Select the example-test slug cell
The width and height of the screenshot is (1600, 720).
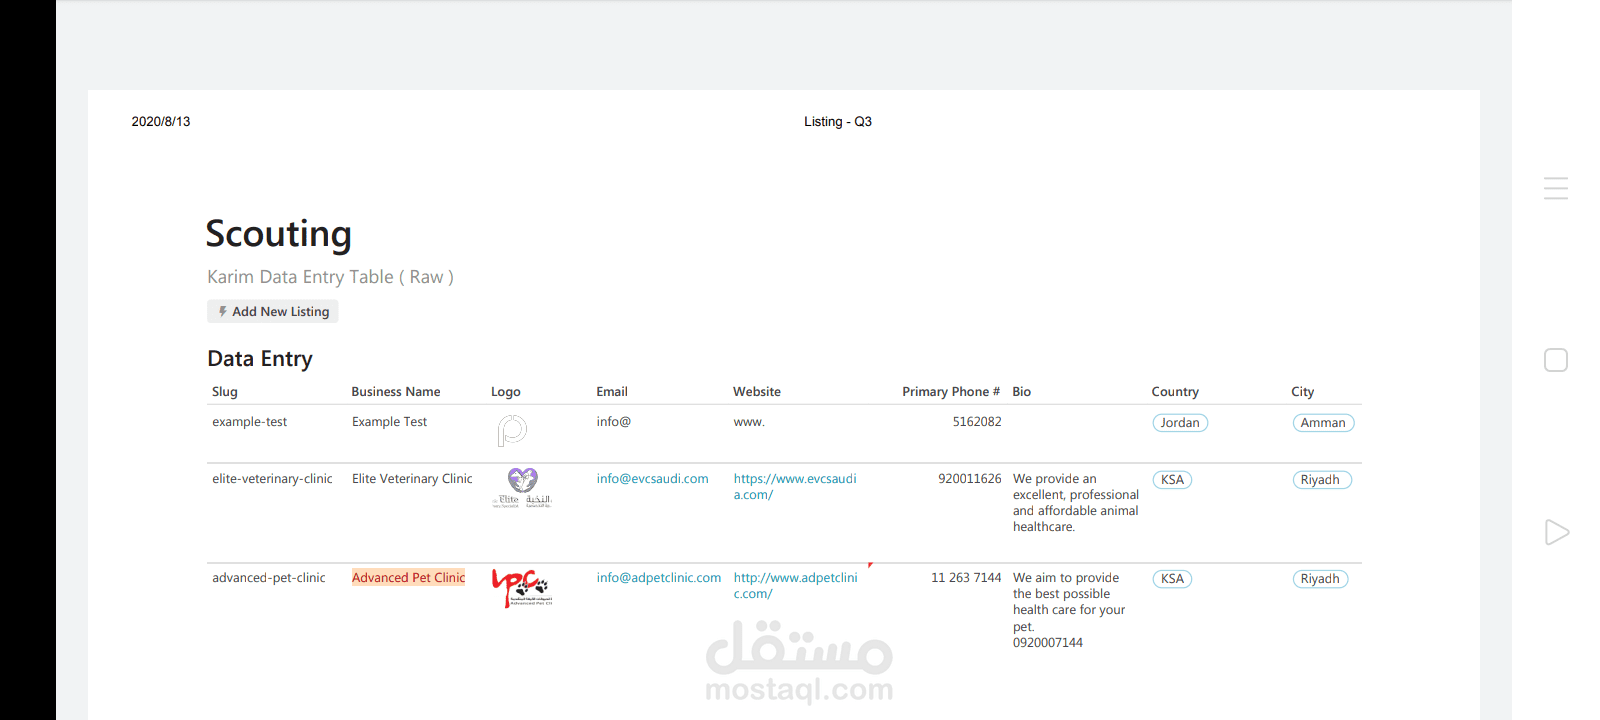[249, 422]
